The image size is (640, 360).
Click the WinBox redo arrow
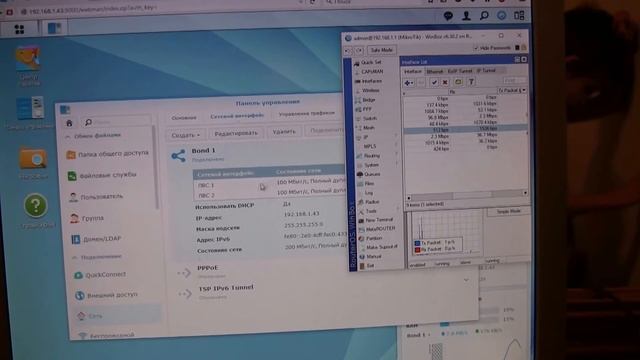(x=359, y=50)
